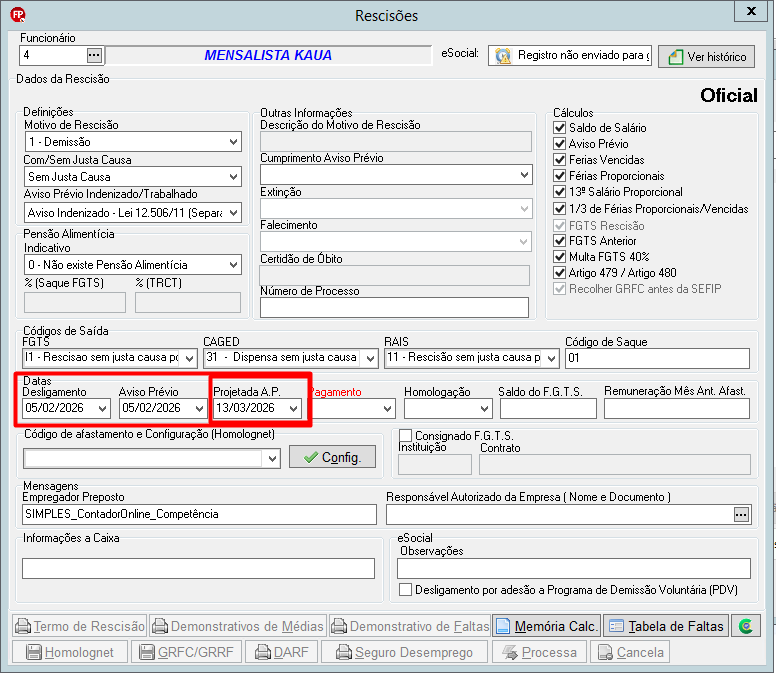
Task: Expand Pensão Alimentícia Indicativo dropdown
Action: point(234,265)
